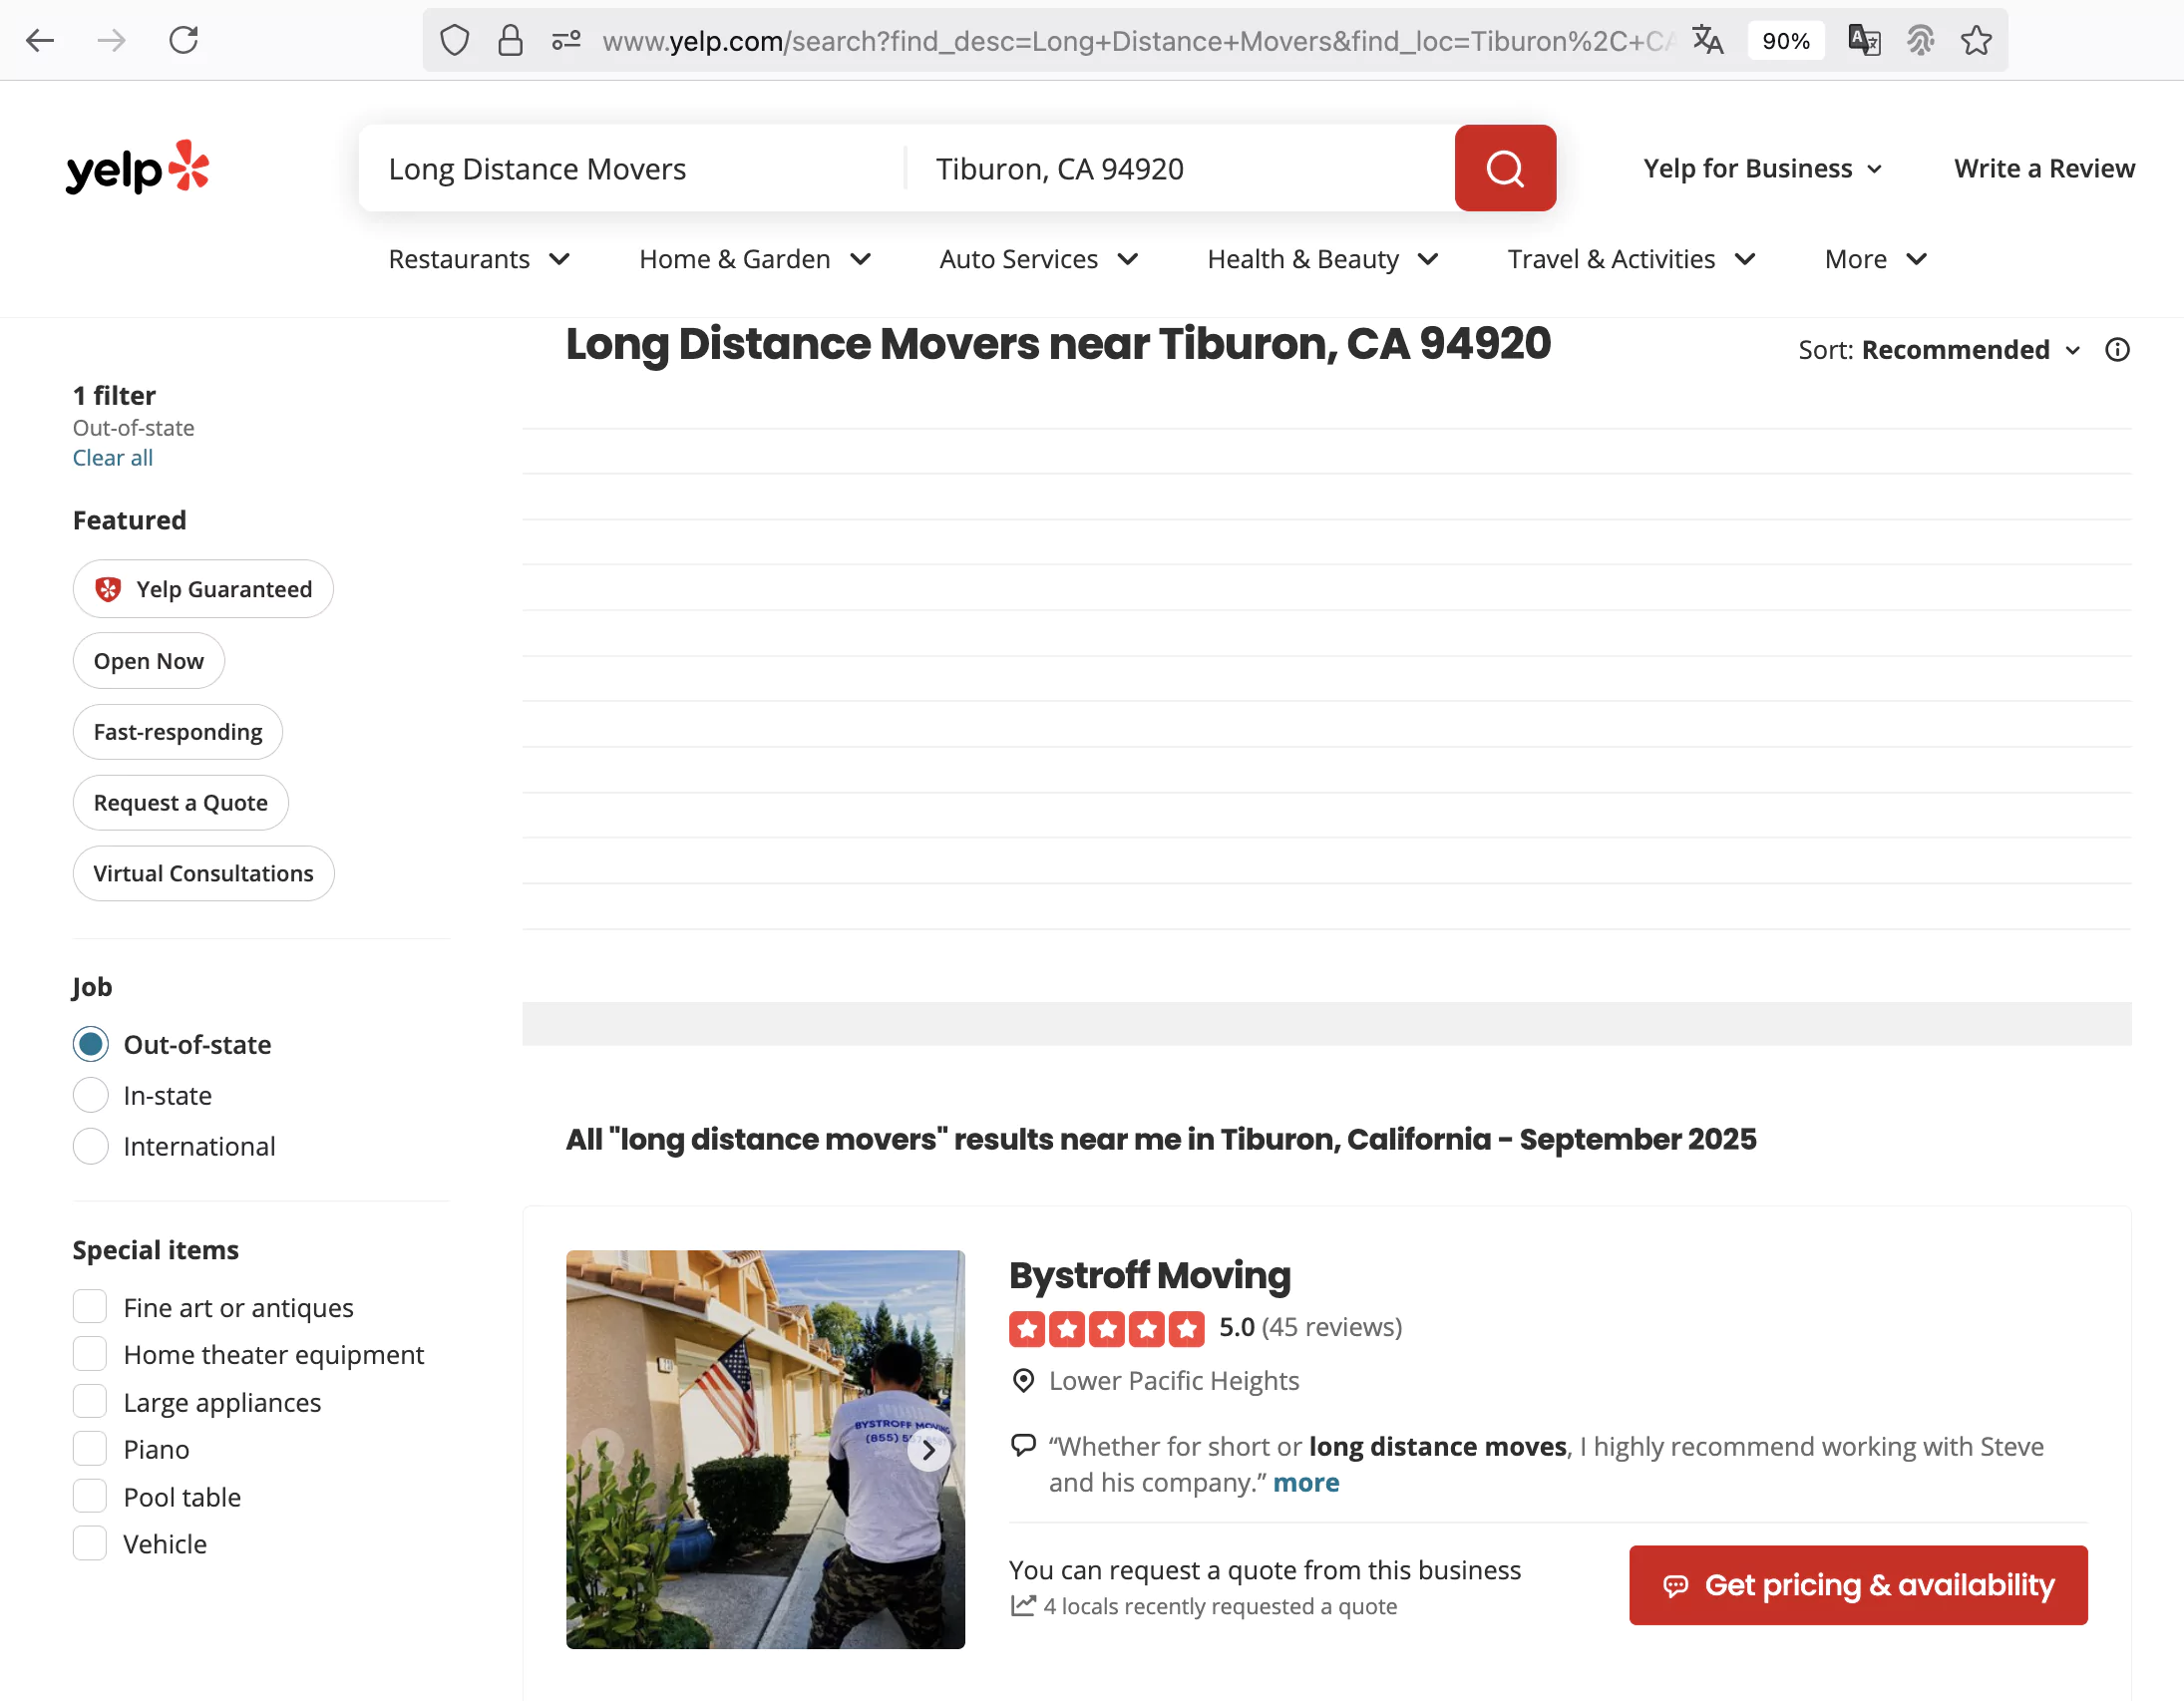The height and width of the screenshot is (1701, 2184).
Task: Check the Piano special items checkbox
Action: [90, 1448]
